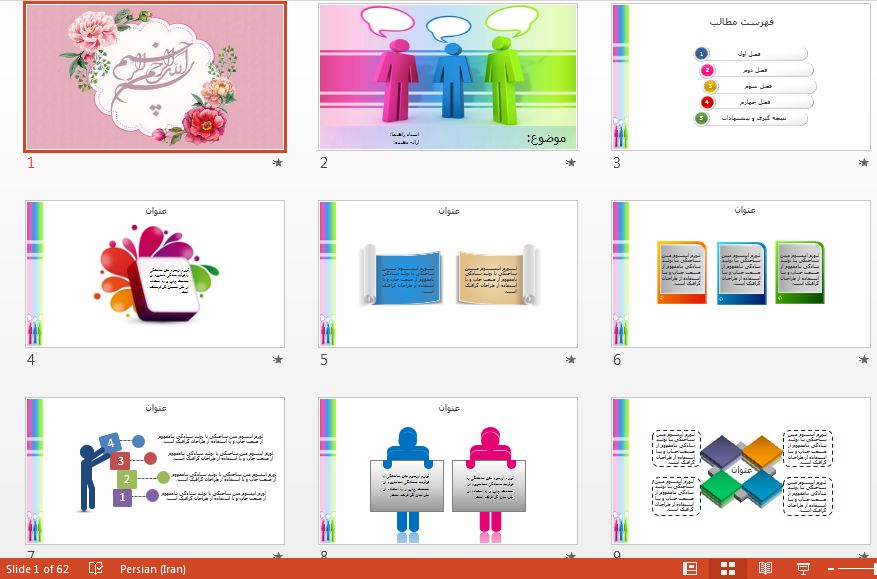
Task: Click the 'Slide 1 of 62' indicator
Action: tap(38, 568)
